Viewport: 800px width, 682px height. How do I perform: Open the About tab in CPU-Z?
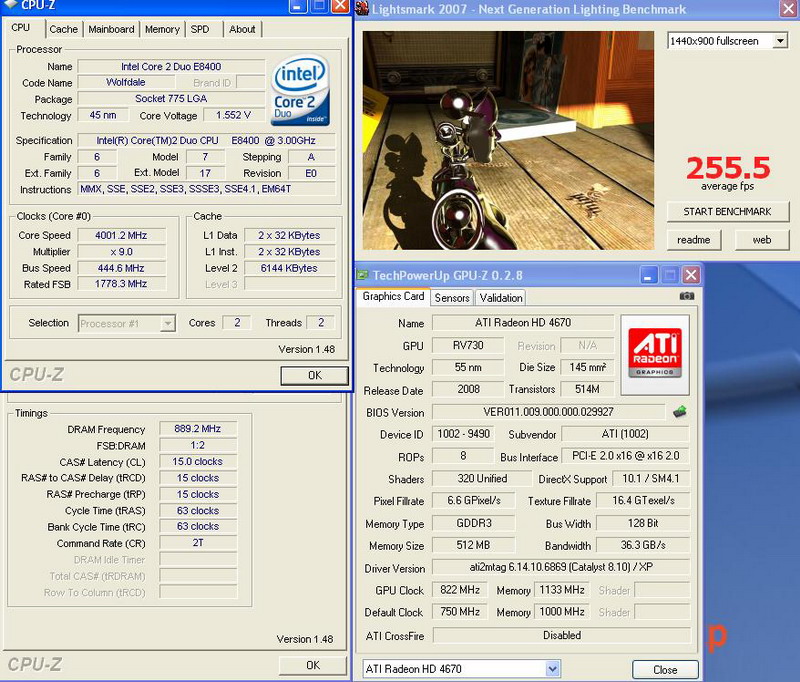(242, 29)
